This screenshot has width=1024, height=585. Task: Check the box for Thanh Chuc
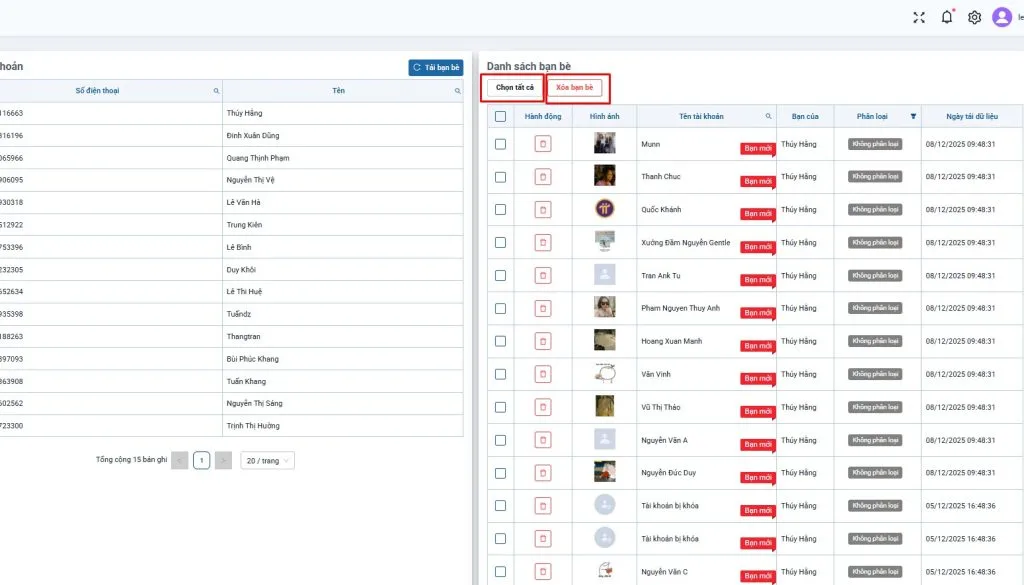click(x=500, y=177)
